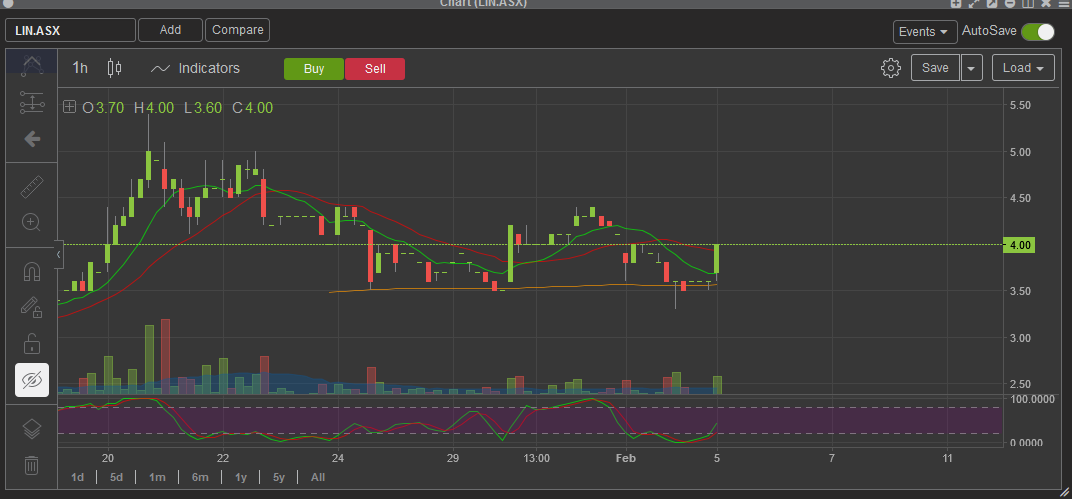This screenshot has width=1072, height=499.
Task: Click the left arrow drawing tool
Action: tap(31, 139)
